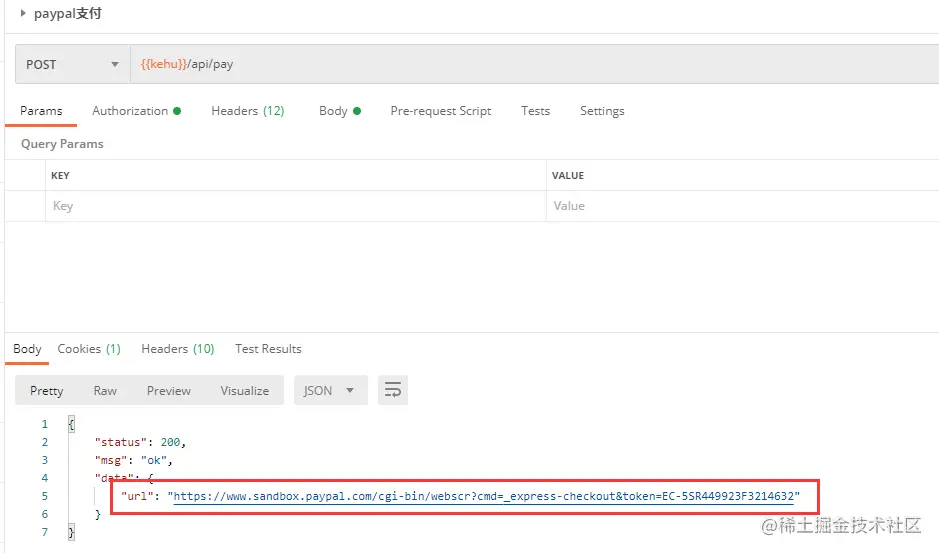Expand the paypal支付 request title arrow
Image resolution: width=939 pixels, height=553 pixels.
pos(23,13)
